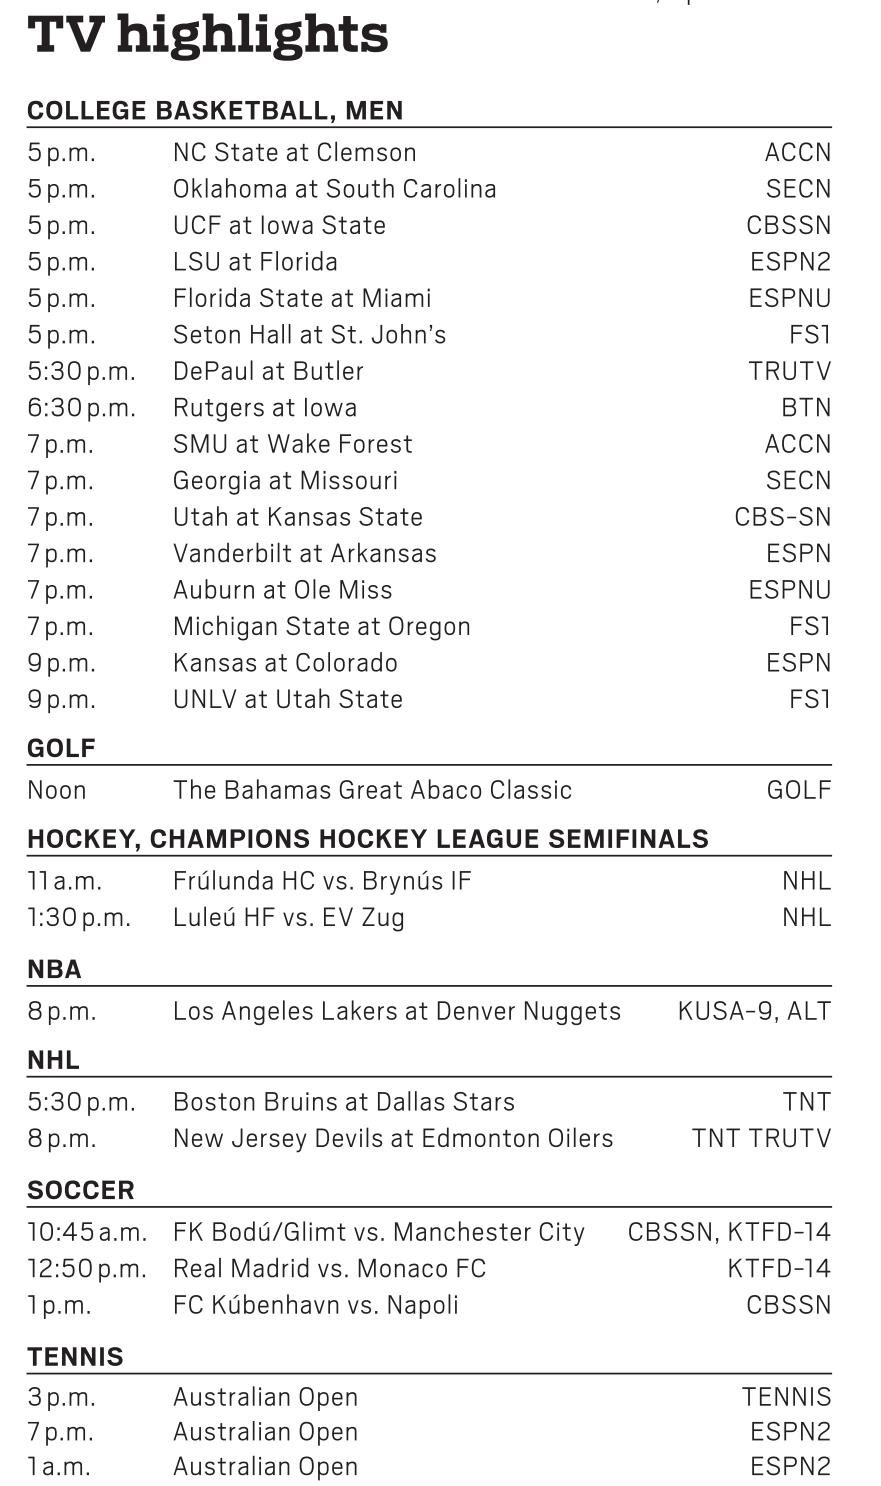Select the LSU at Florida game
The height and width of the screenshot is (1486, 881).
[255, 262]
